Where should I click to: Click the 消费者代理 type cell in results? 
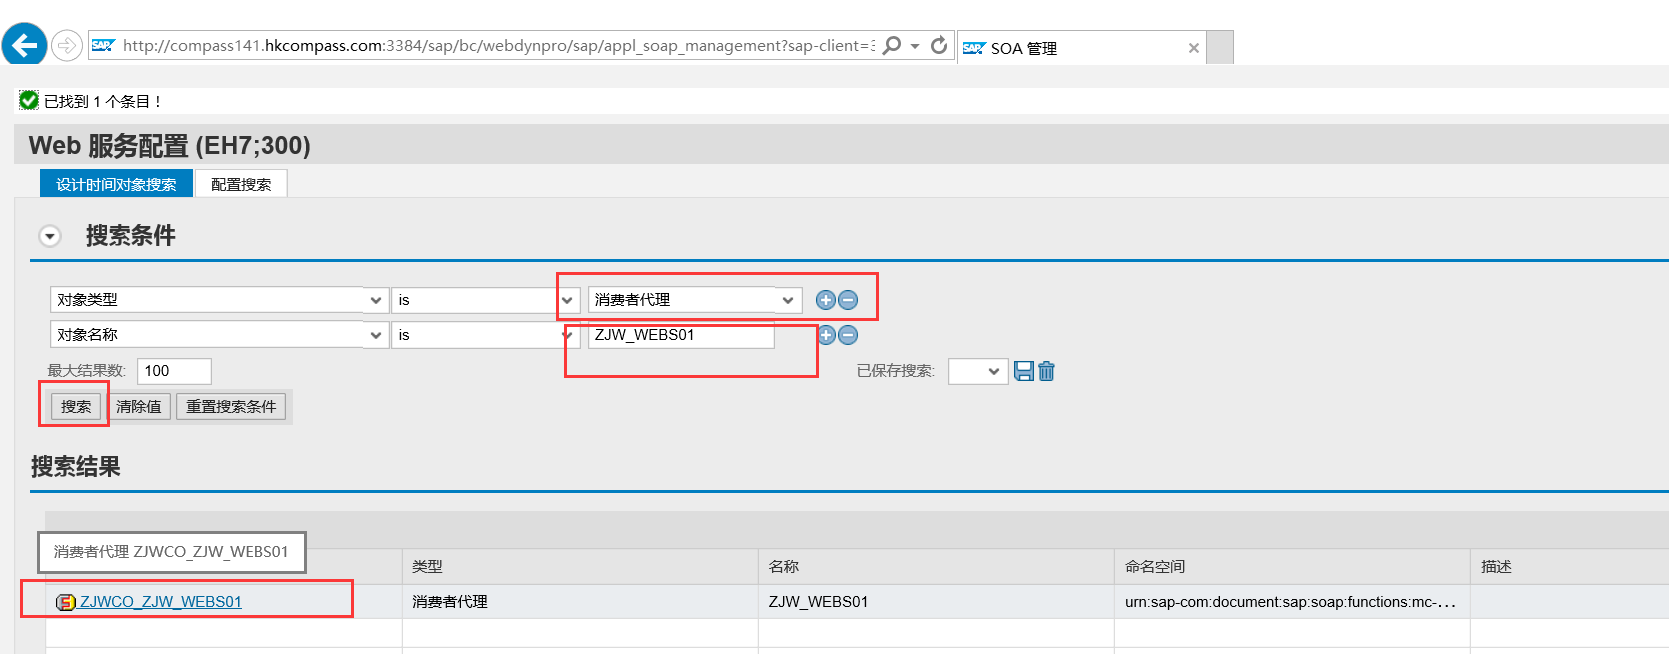pyautogui.click(x=580, y=602)
